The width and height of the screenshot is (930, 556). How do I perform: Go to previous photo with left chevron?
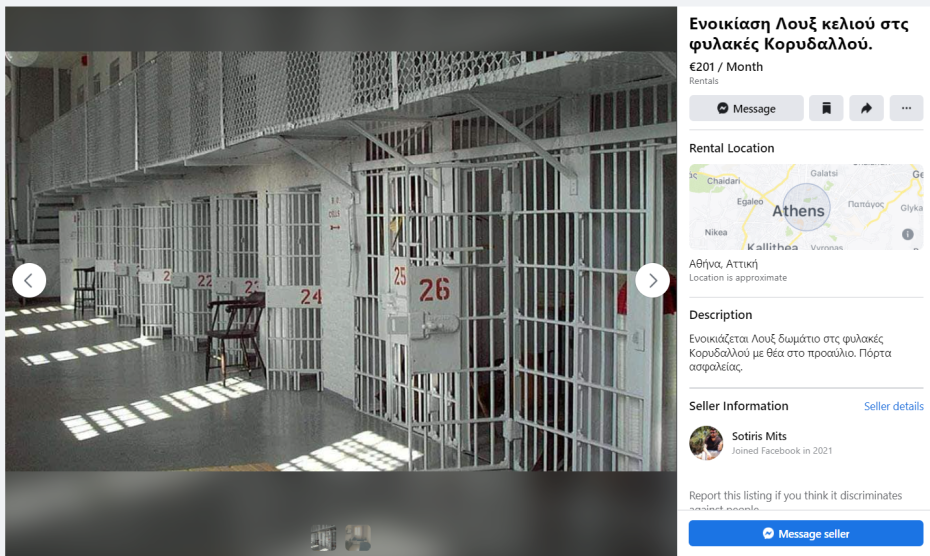(x=29, y=280)
